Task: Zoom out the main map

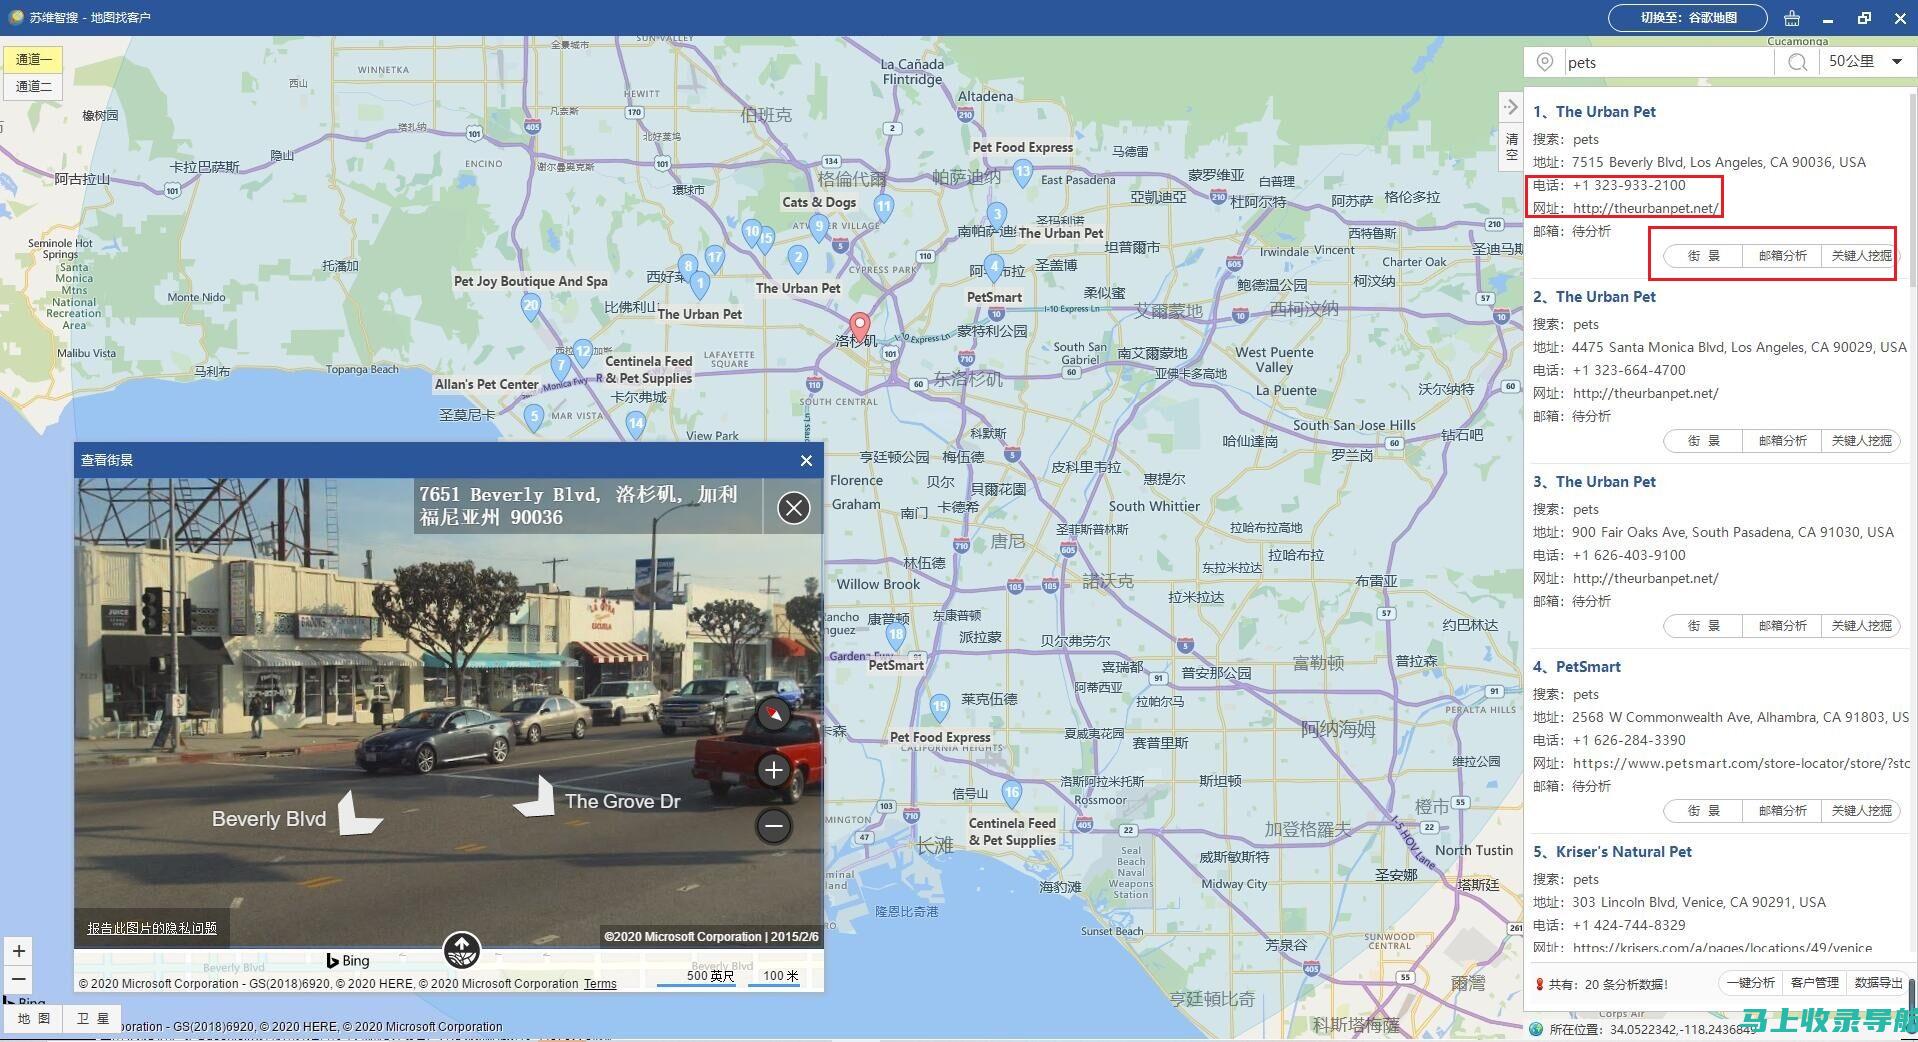Action: tap(18, 979)
